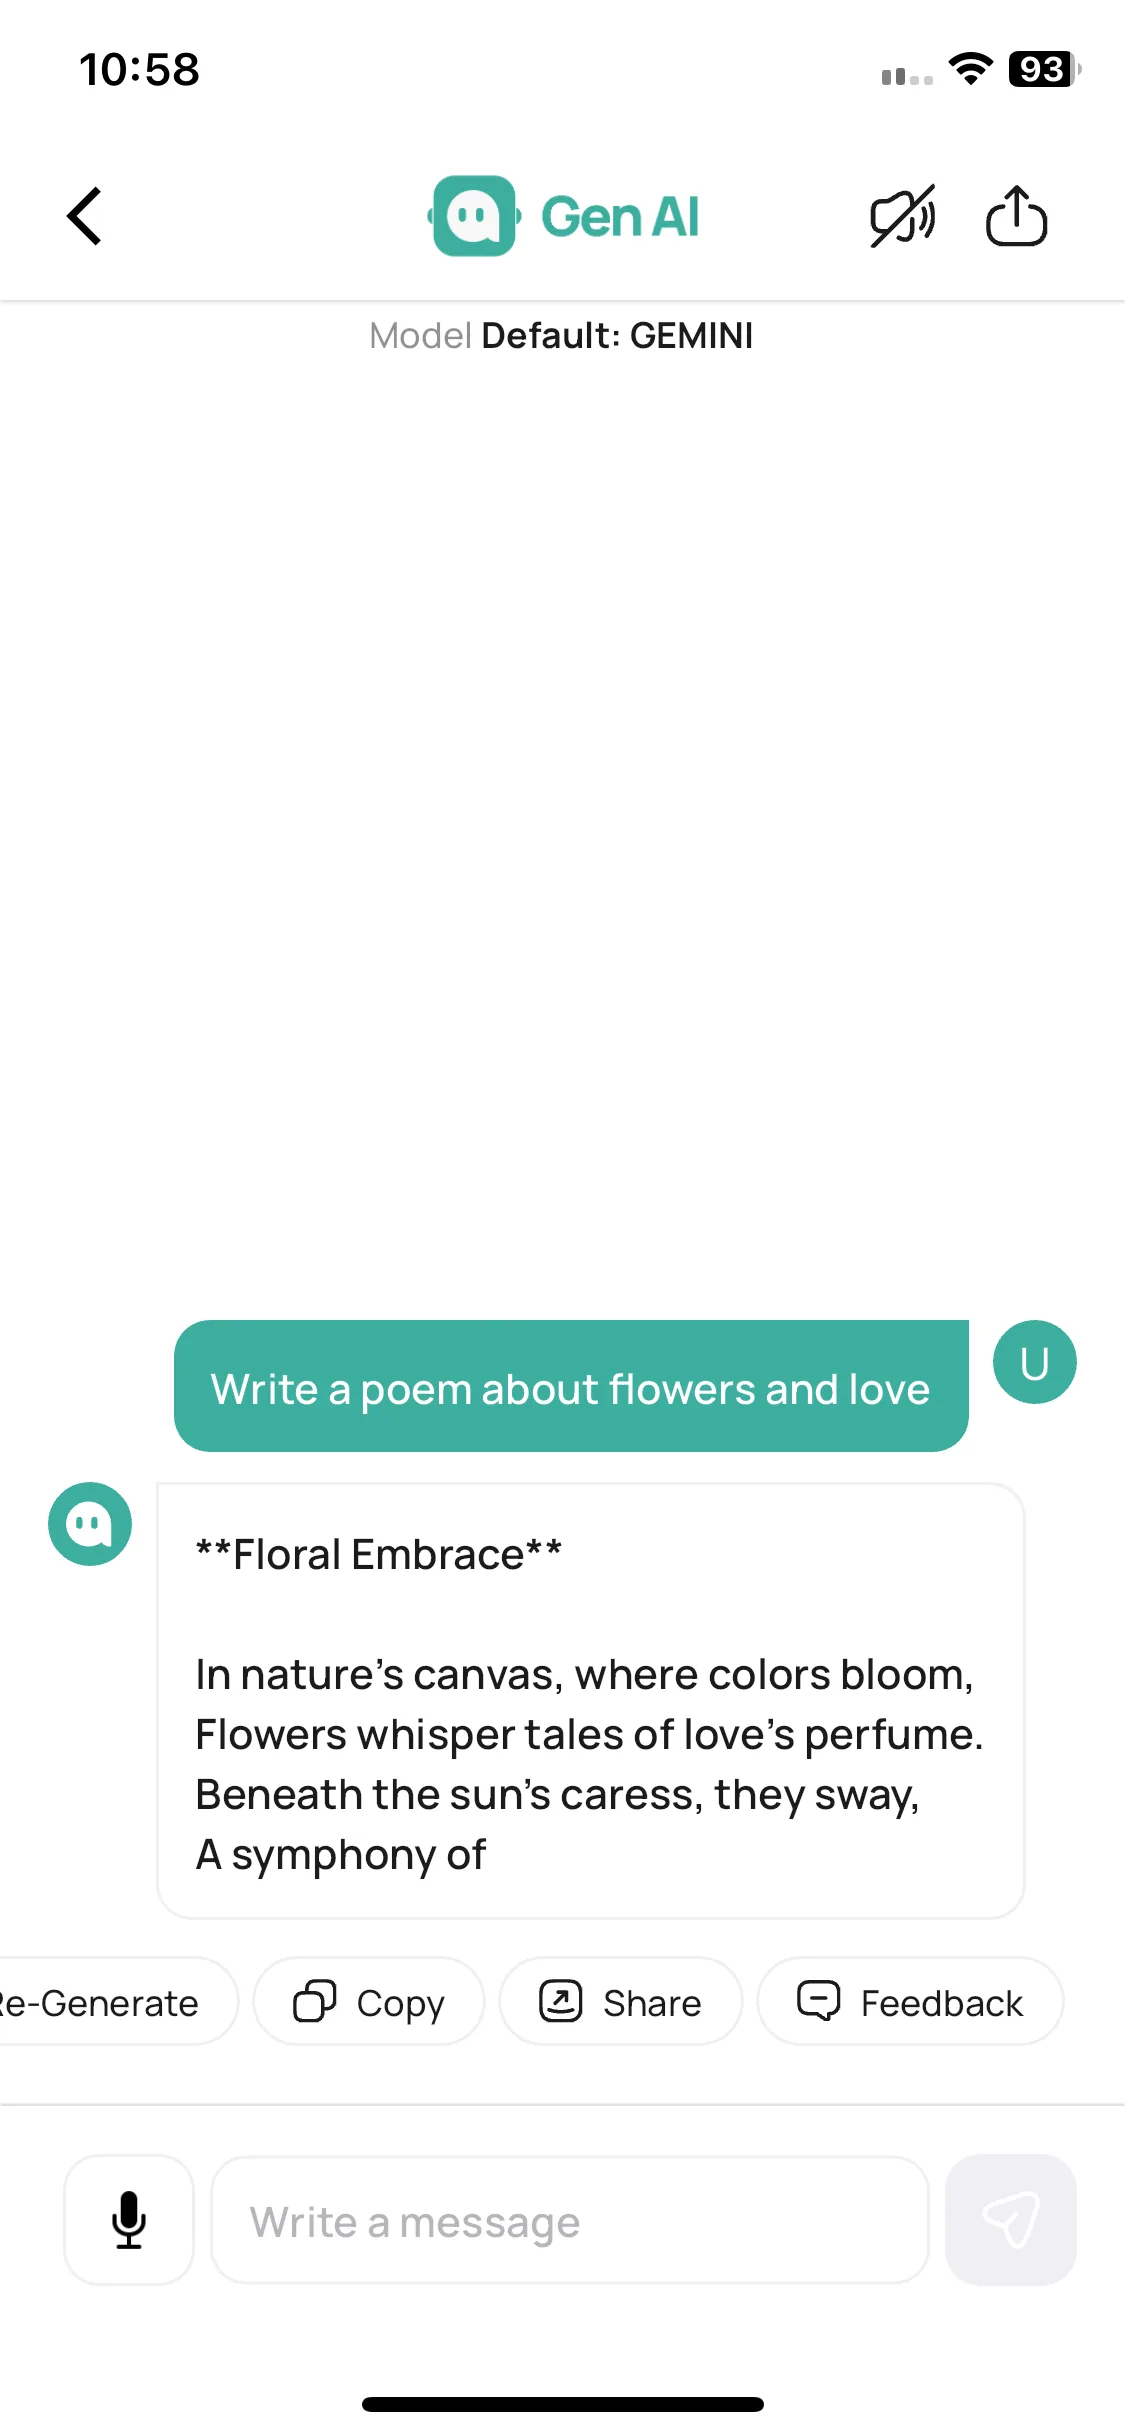Tap the Share arrow icon in chip
The width and height of the screenshot is (1125, 2436).
click(561, 2002)
